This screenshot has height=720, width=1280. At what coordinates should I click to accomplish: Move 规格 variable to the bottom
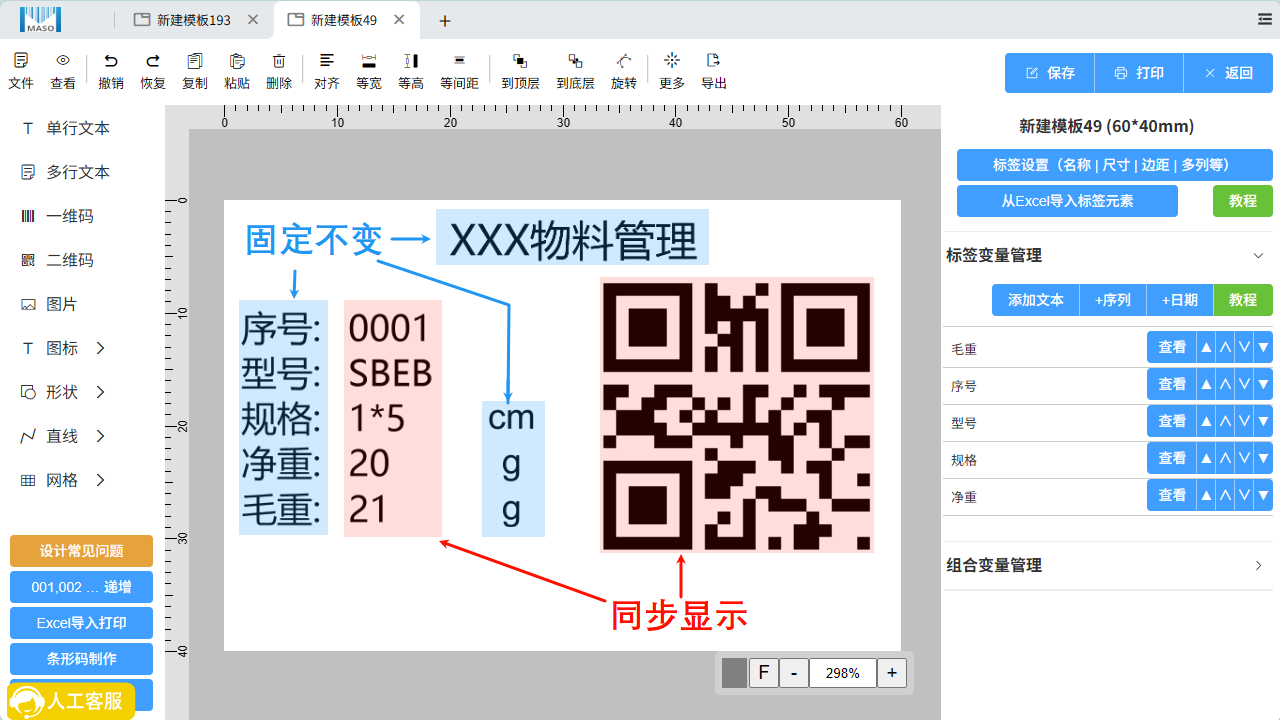(x=1263, y=459)
